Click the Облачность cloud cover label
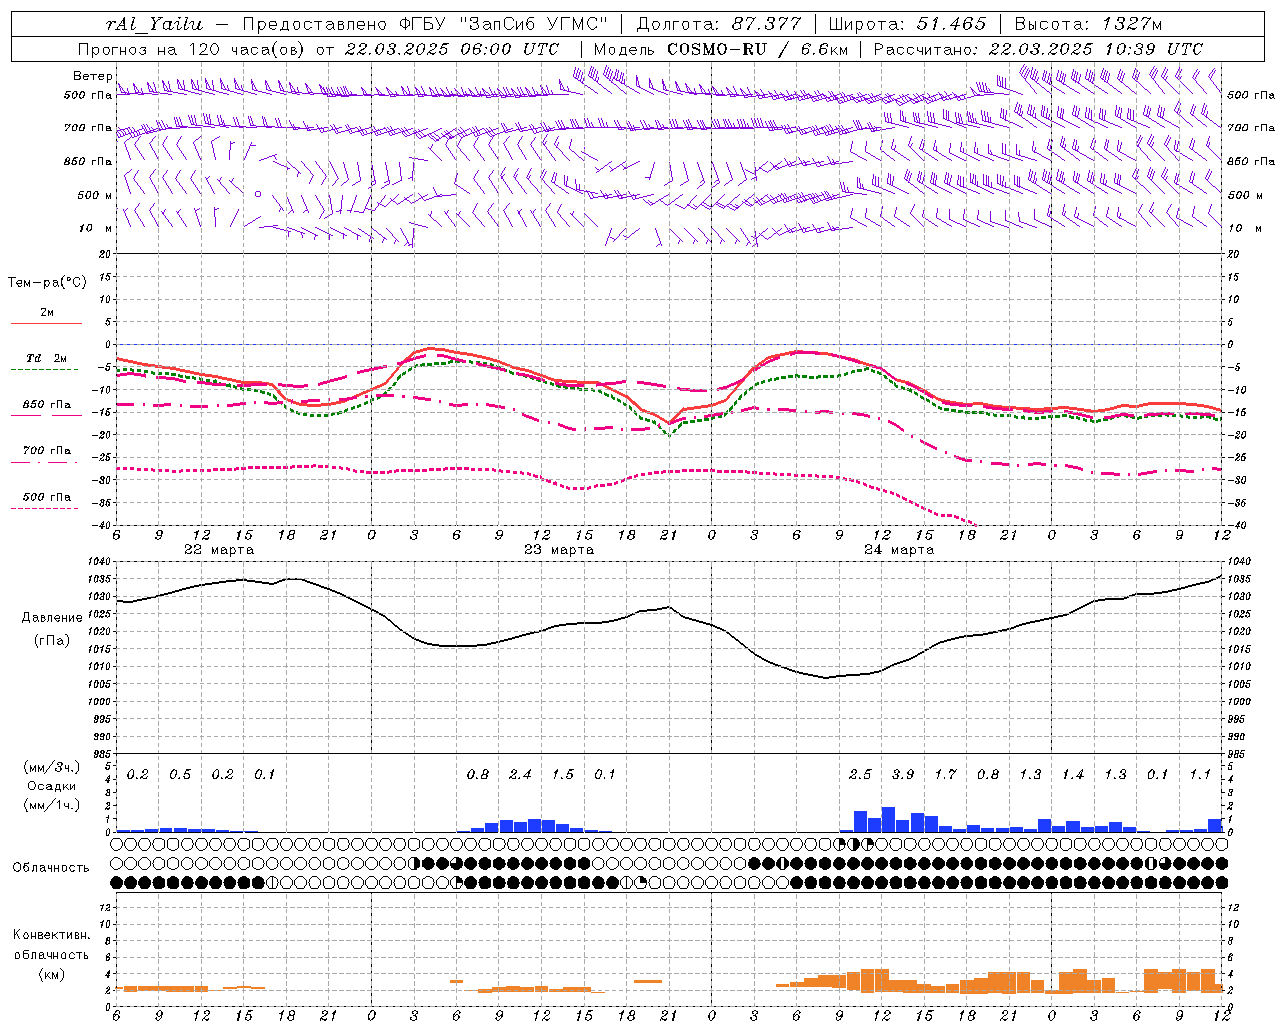The width and height of the screenshot is (1280, 1024). click(x=51, y=868)
